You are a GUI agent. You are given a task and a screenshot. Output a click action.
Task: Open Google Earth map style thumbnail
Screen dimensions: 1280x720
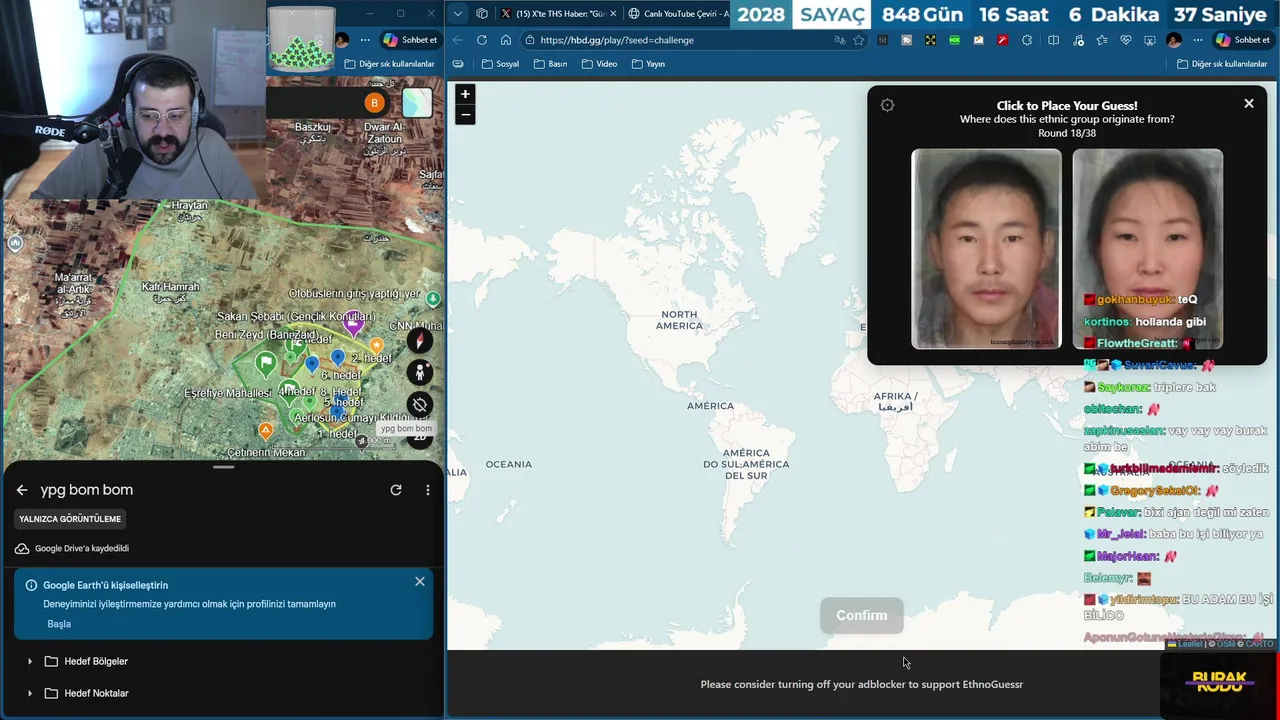[x=417, y=103]
